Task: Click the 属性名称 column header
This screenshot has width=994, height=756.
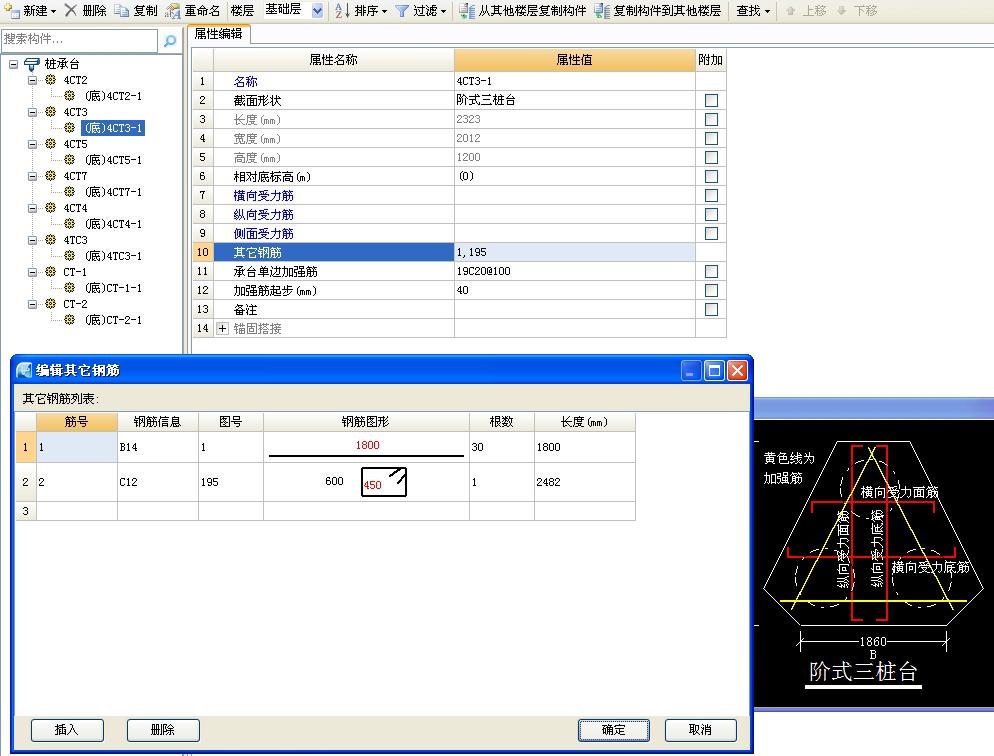Action: point(333,60)
